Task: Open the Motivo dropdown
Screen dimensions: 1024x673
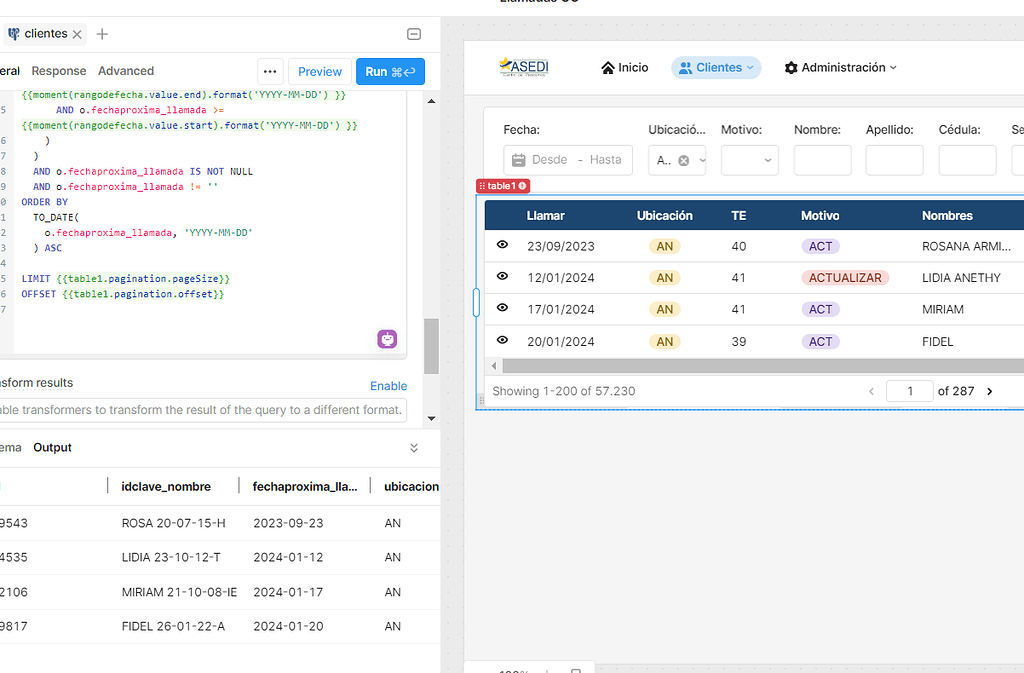Action: click(x=750, y=161)
